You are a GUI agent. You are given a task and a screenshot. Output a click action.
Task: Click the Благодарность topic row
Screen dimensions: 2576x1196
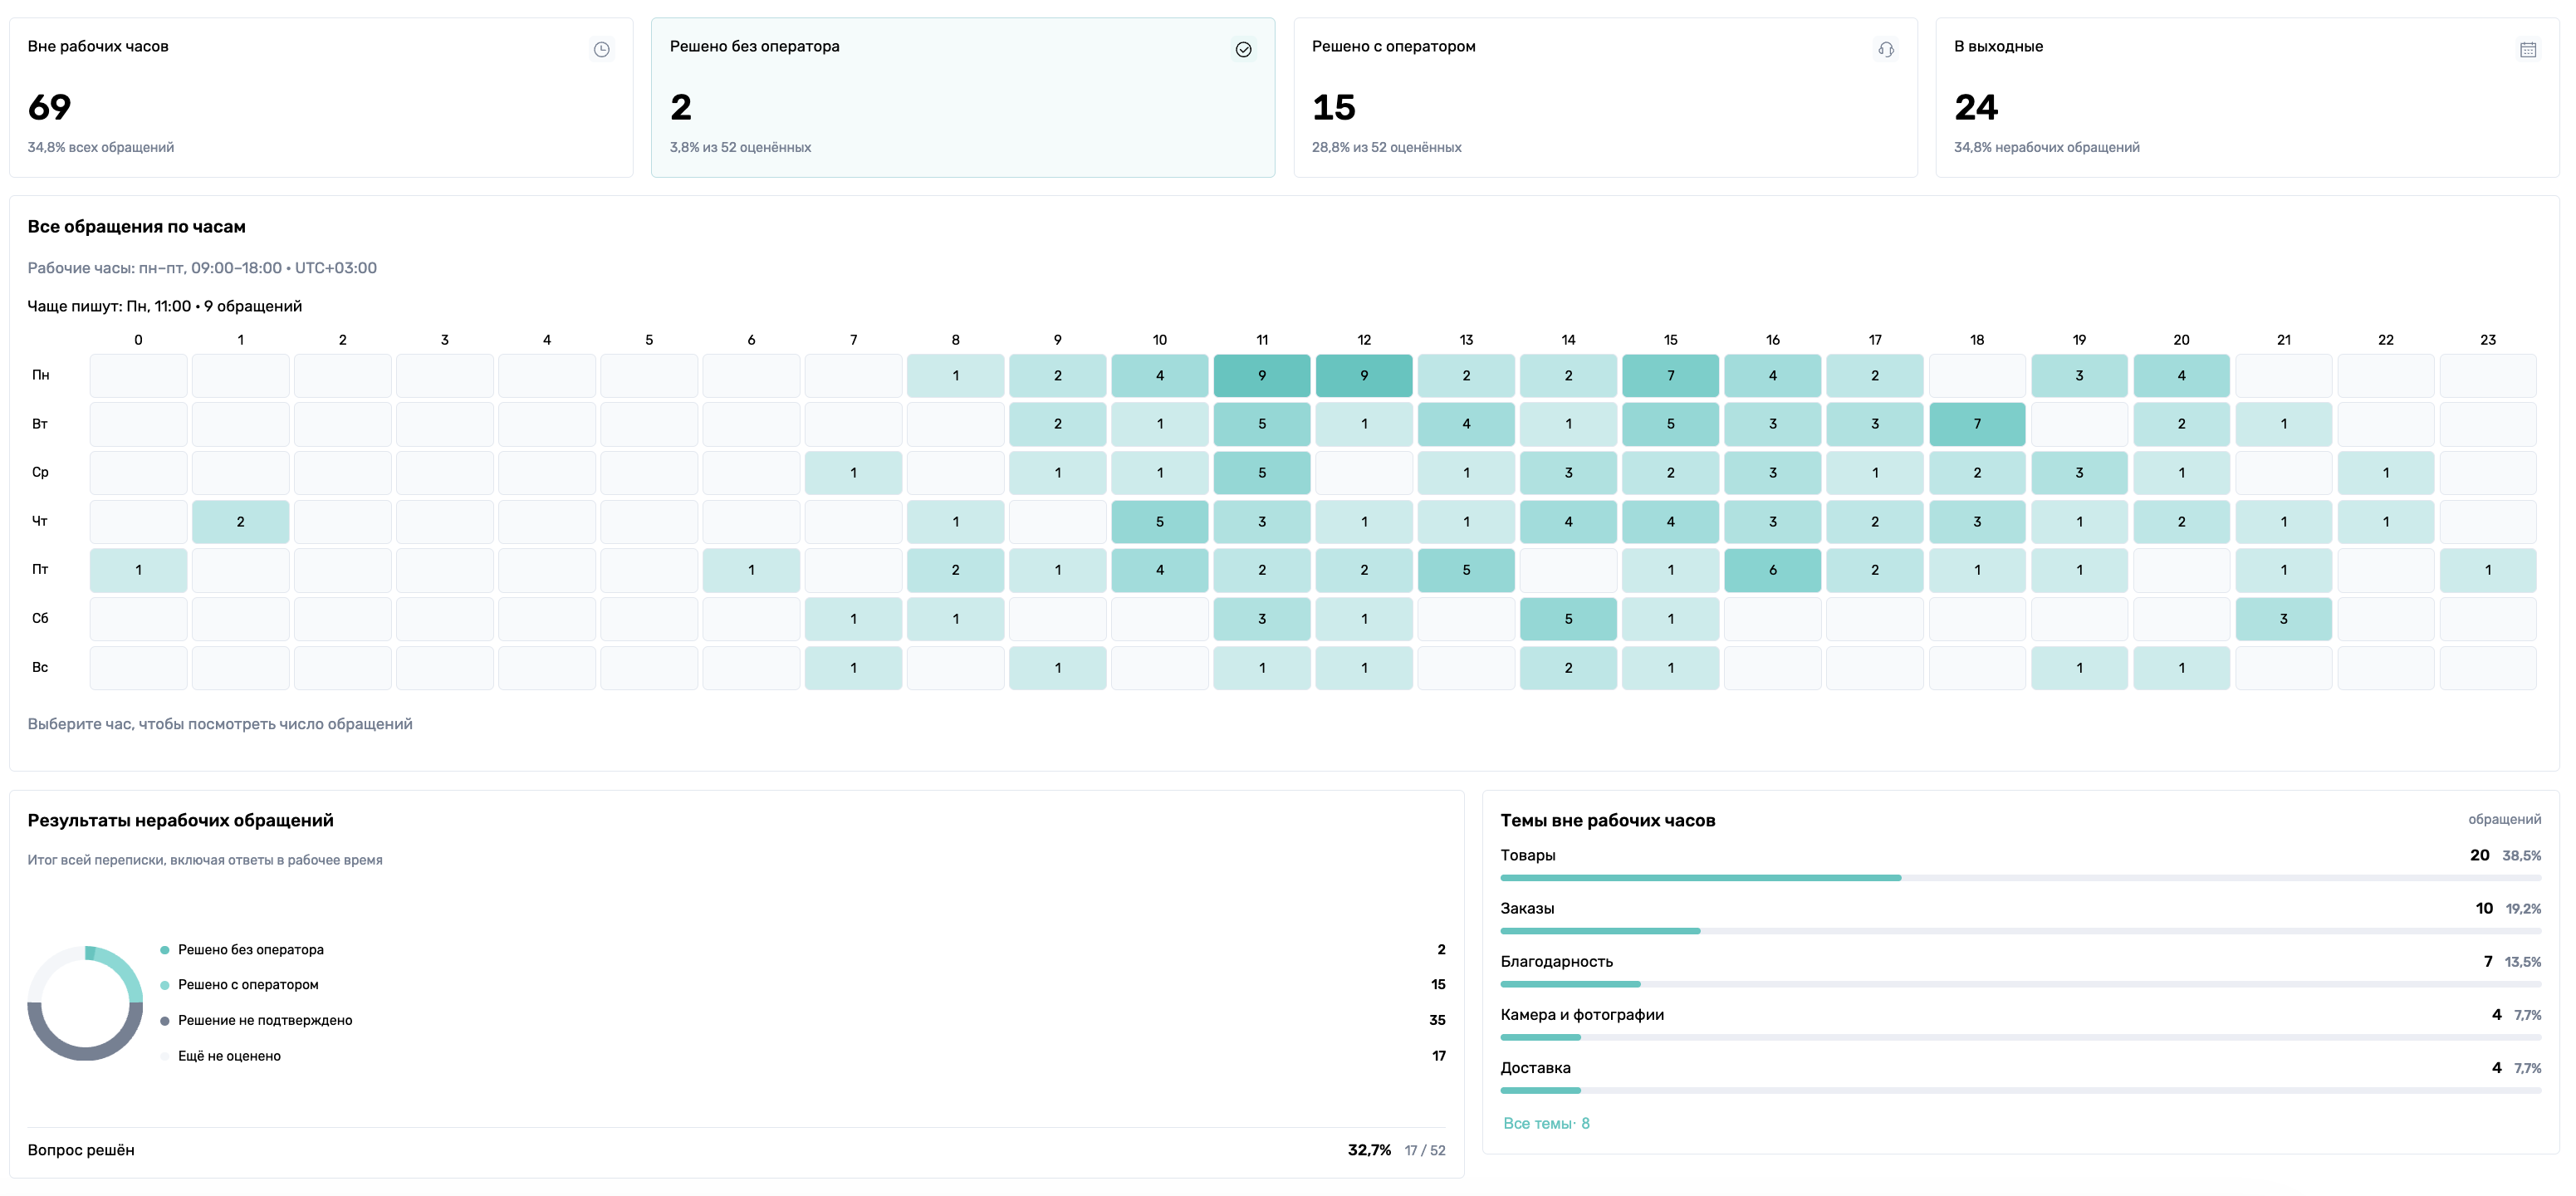click(x=2020, y=970)
